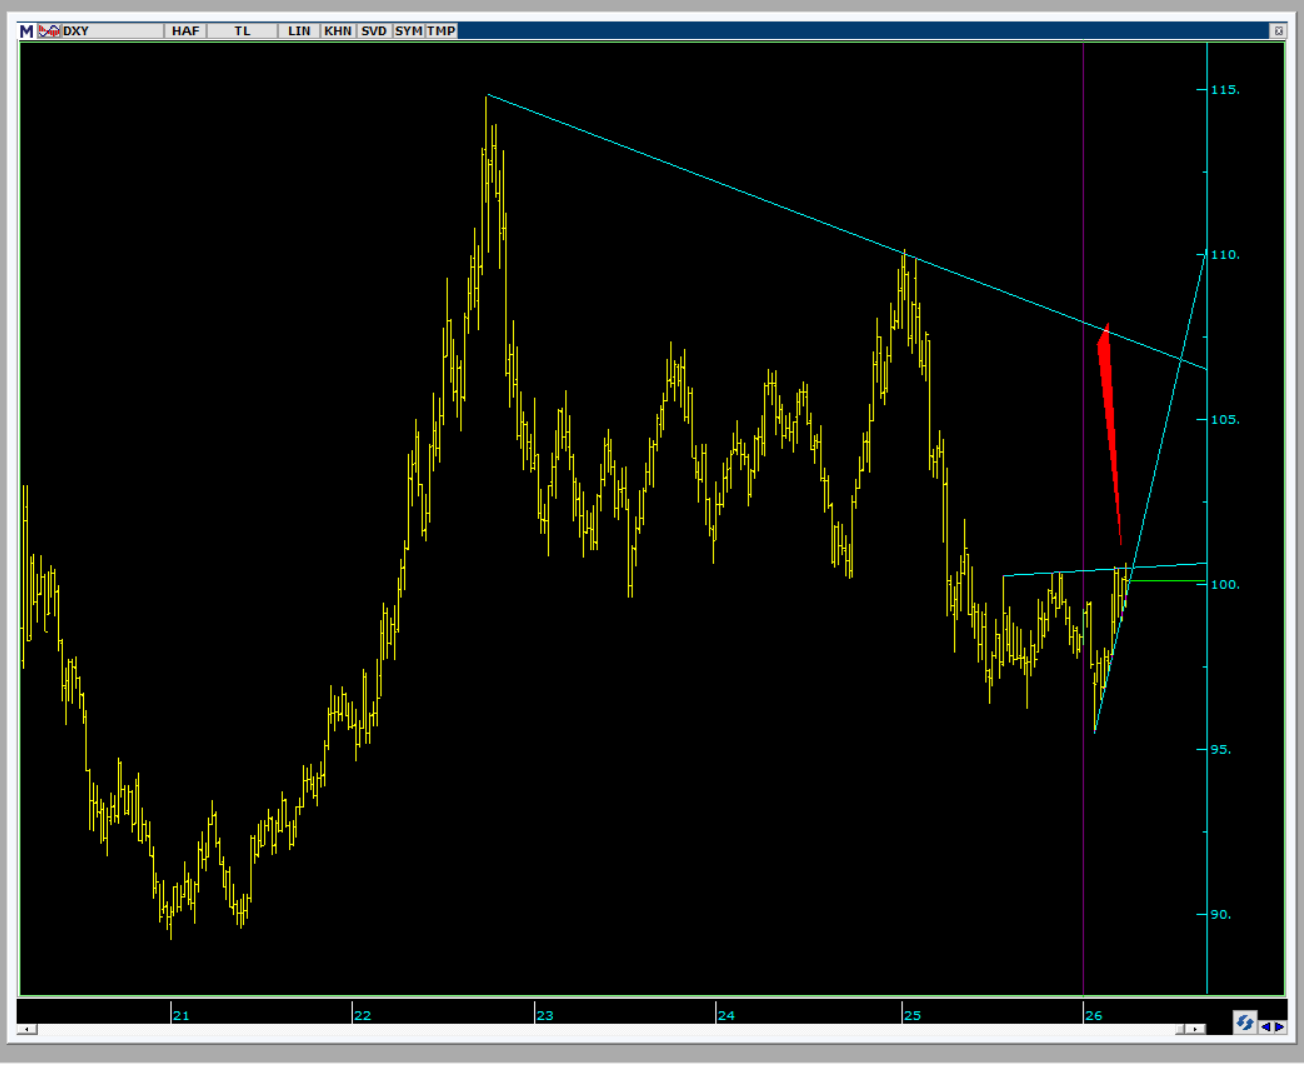
Task: Click the chart-type icon beside DXY
Action: coord(49,31)
